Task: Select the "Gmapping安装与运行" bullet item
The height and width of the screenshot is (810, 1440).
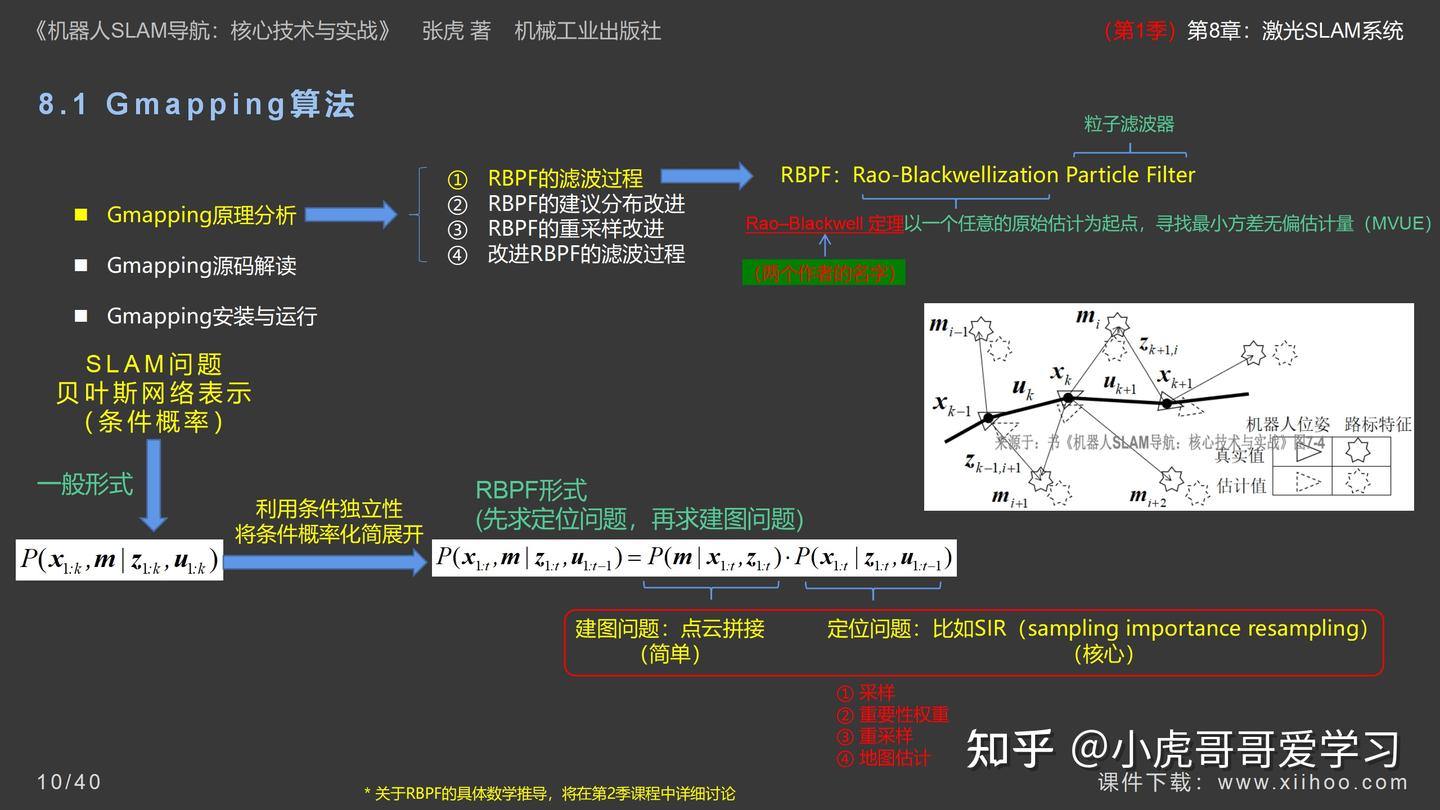Action: pos(212,316)
